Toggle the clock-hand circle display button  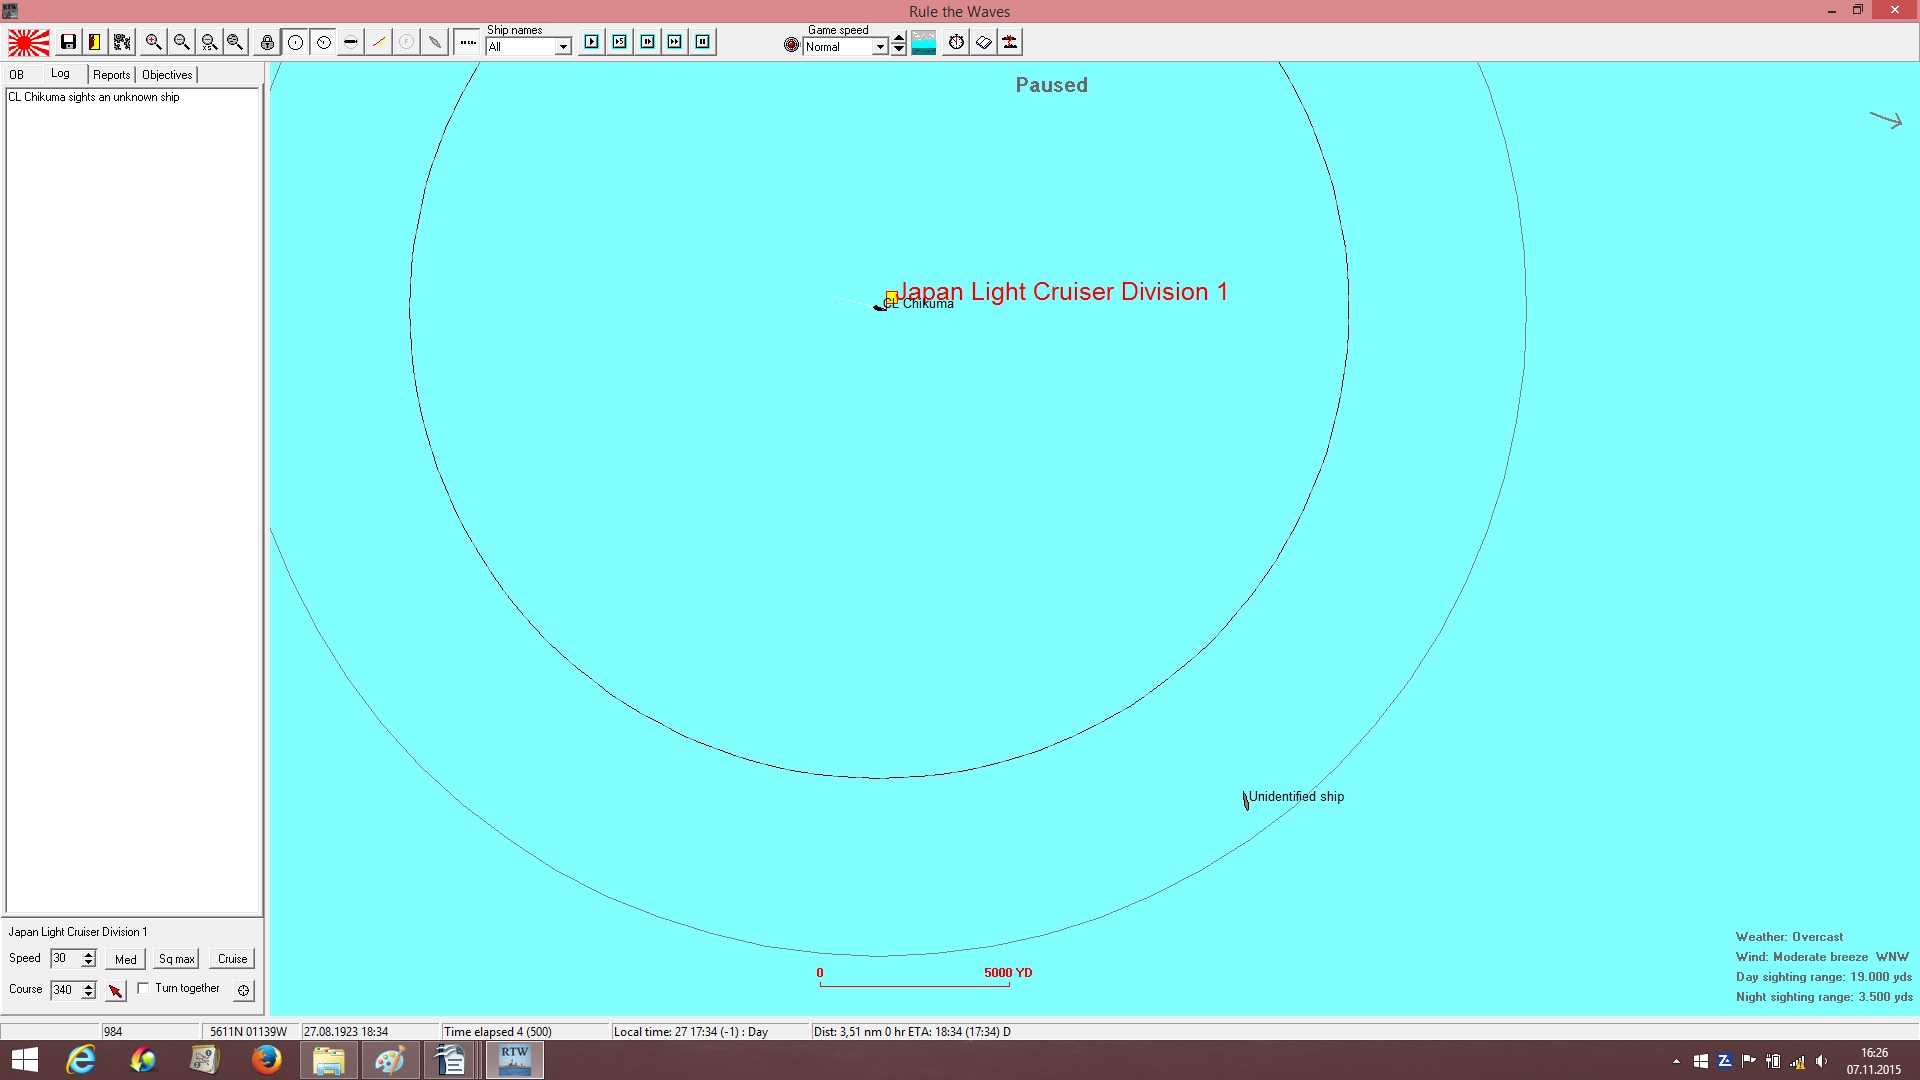click(324, 42)
